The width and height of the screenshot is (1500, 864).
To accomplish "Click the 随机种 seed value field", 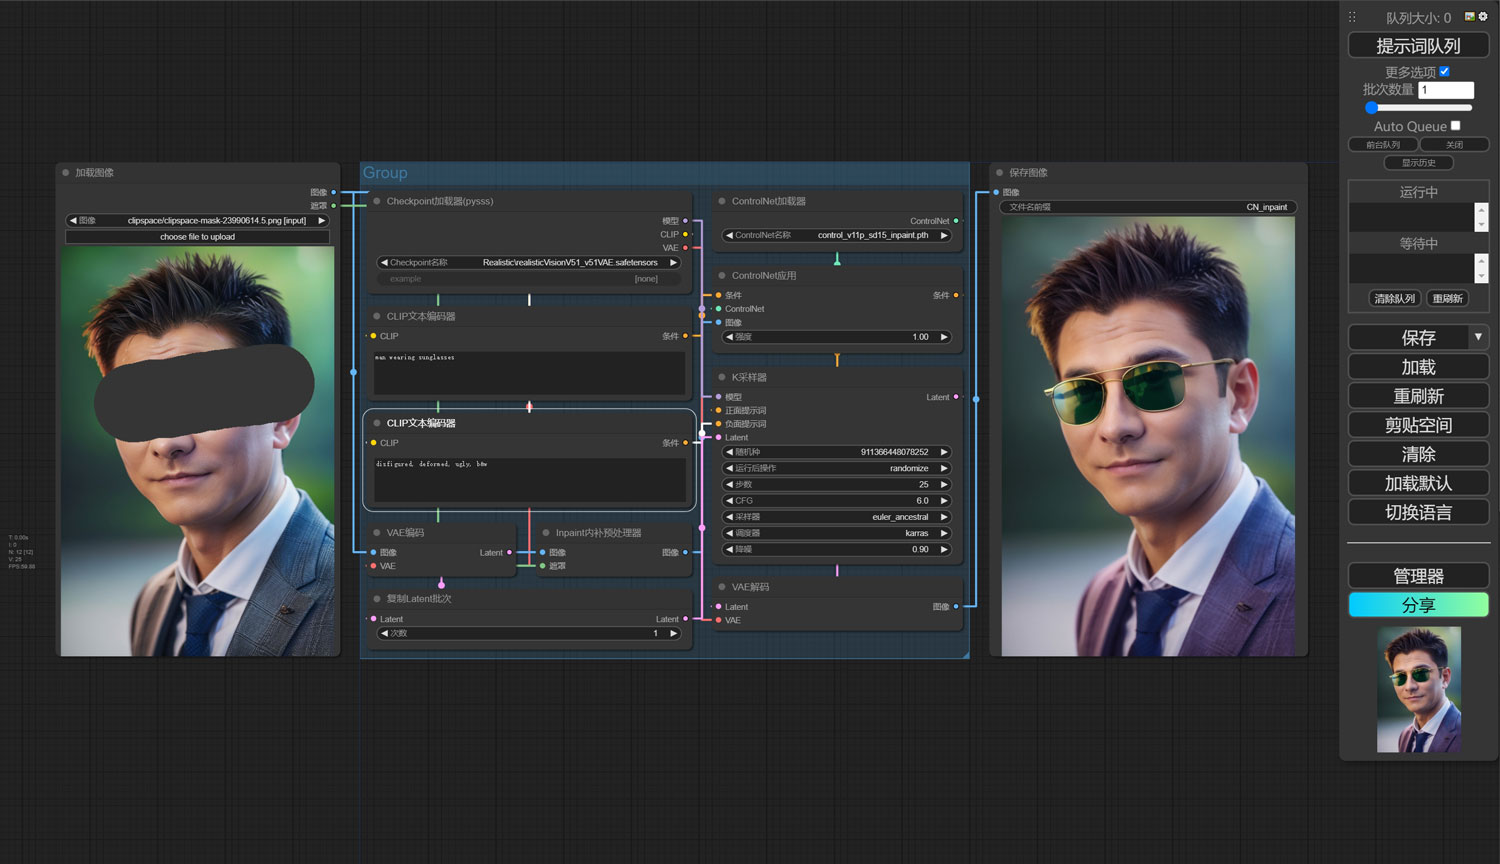I will point(836,452).
